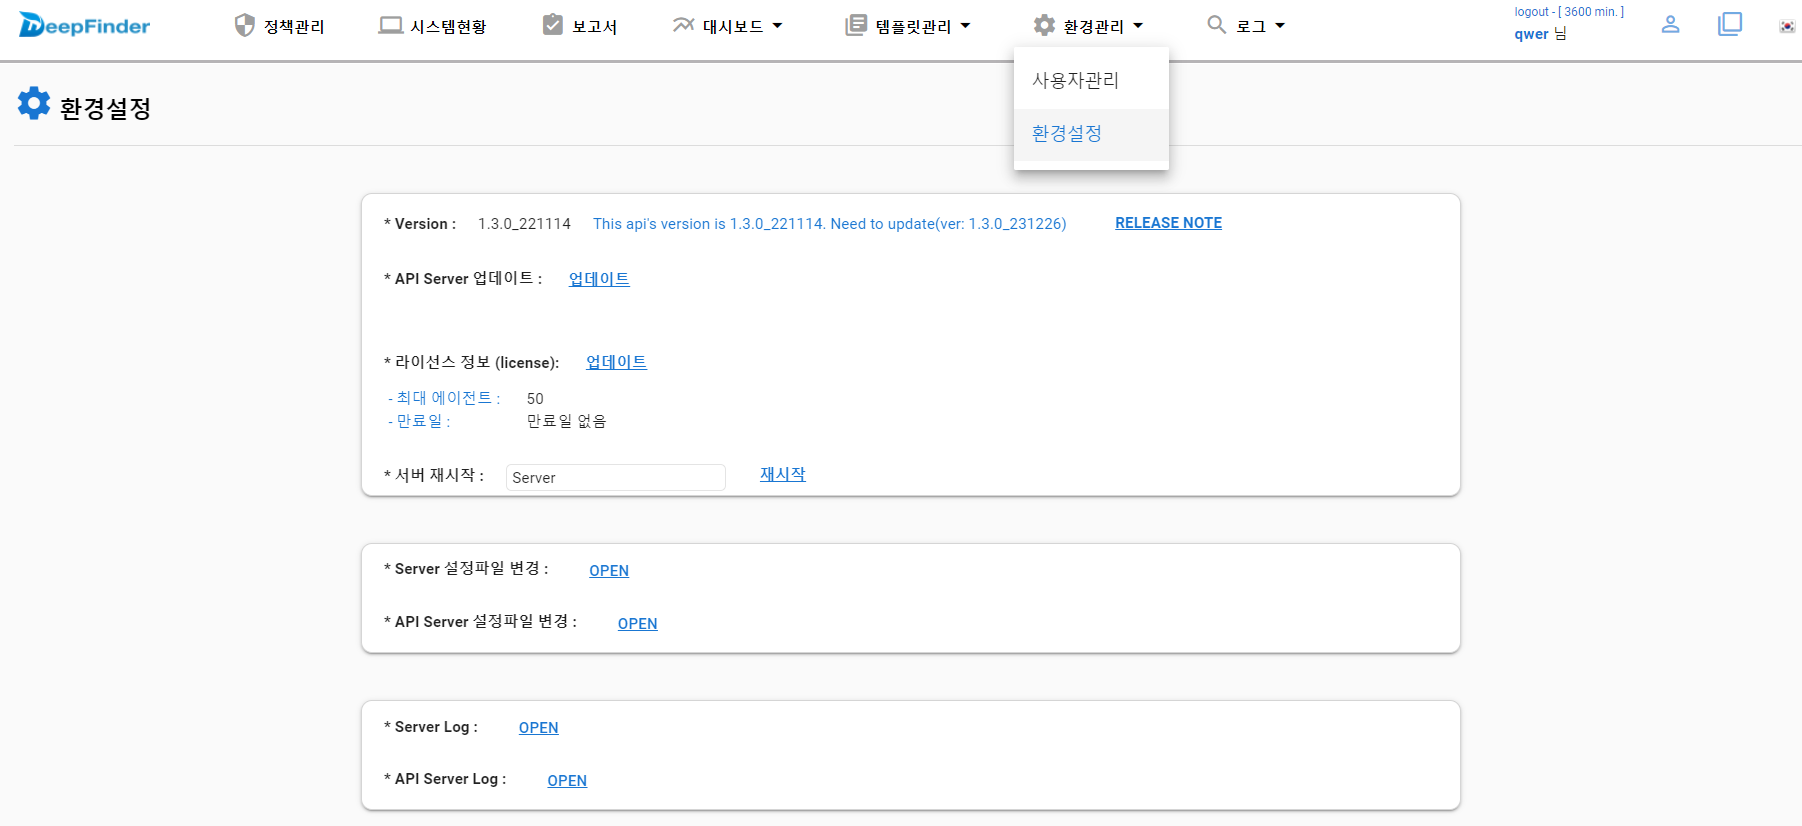1802x826 pixels.
Task: Click 업데이트 link for API Server
Action: [x=599, y=279]
